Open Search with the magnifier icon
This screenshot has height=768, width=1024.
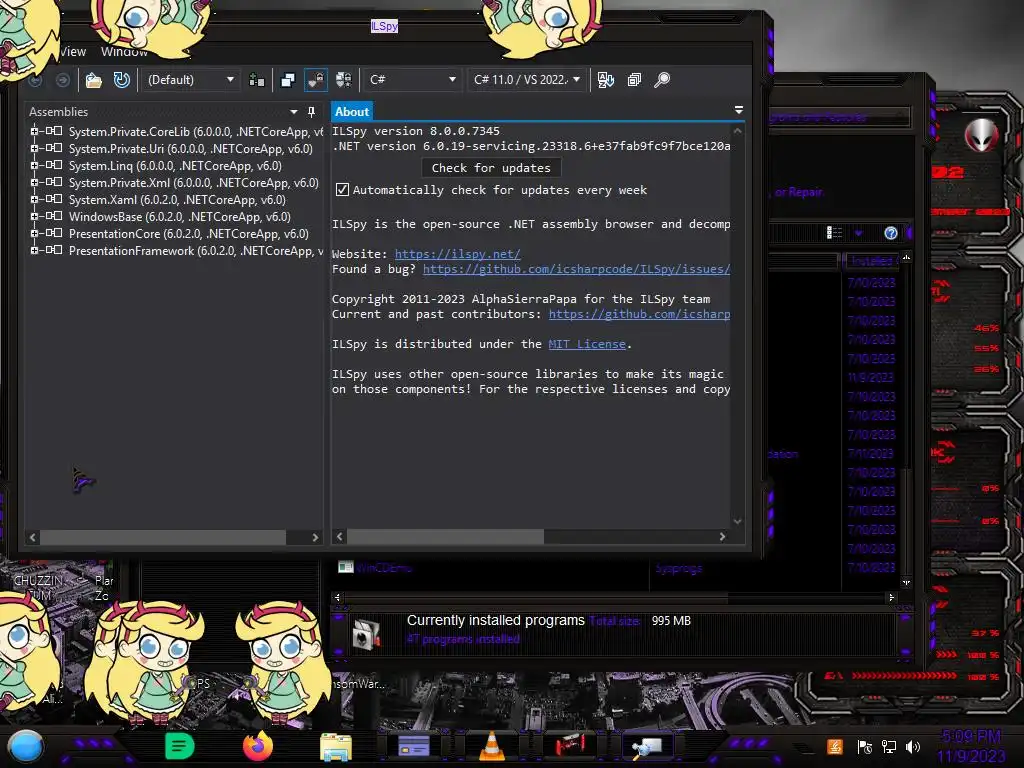pos(662,80)
